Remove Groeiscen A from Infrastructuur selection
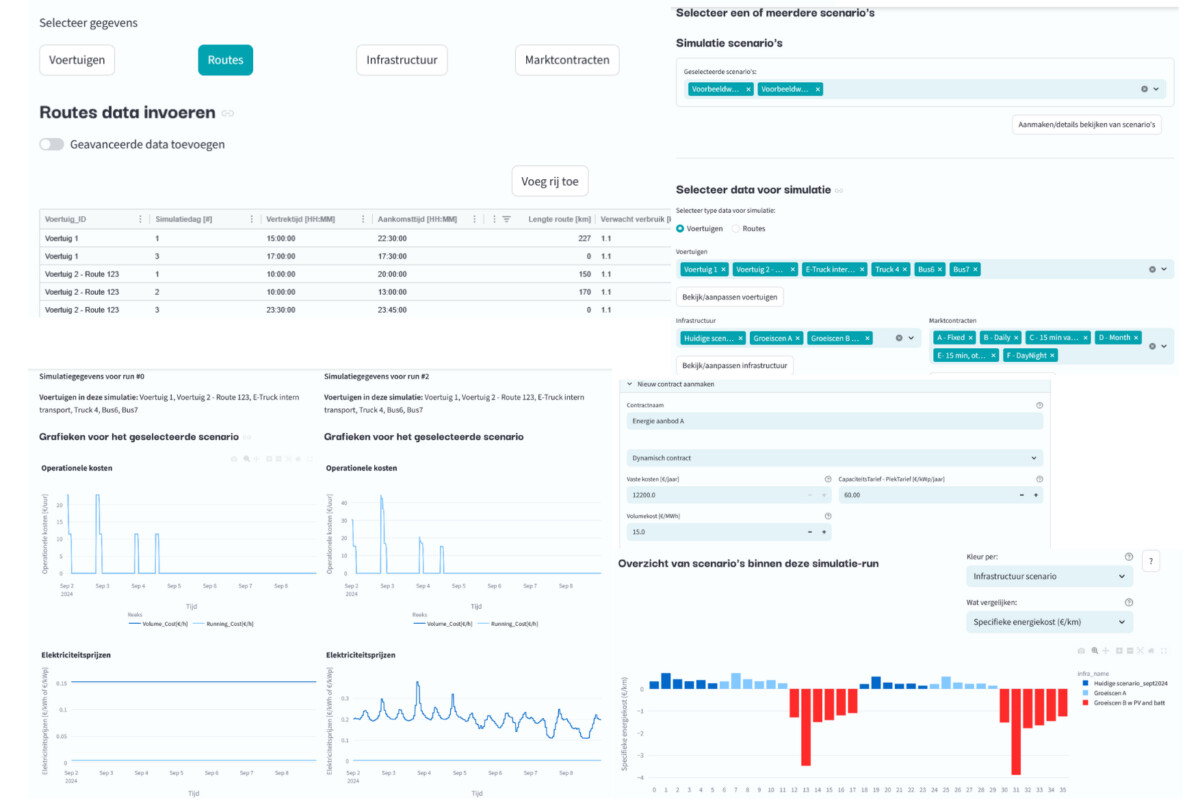1200x801 pixels. tap(798, 338)
